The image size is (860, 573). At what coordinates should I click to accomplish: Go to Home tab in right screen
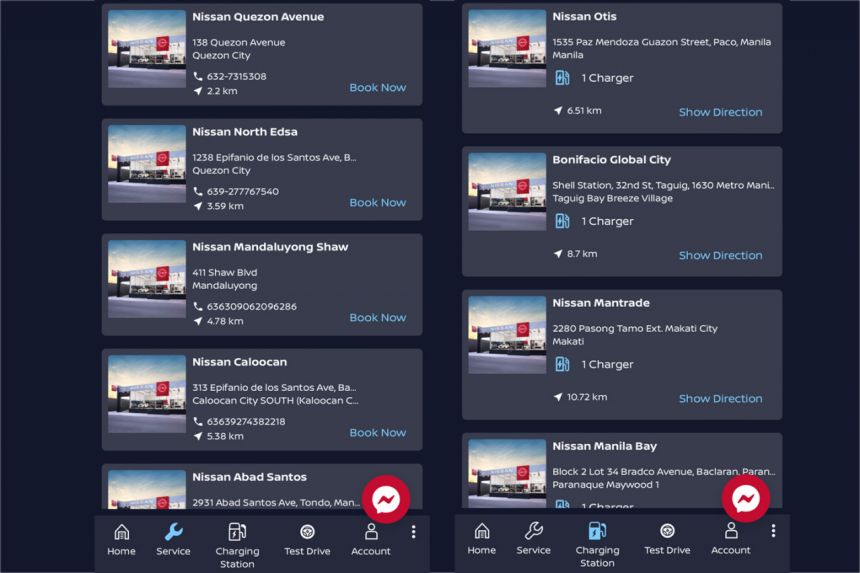[482, 539]
